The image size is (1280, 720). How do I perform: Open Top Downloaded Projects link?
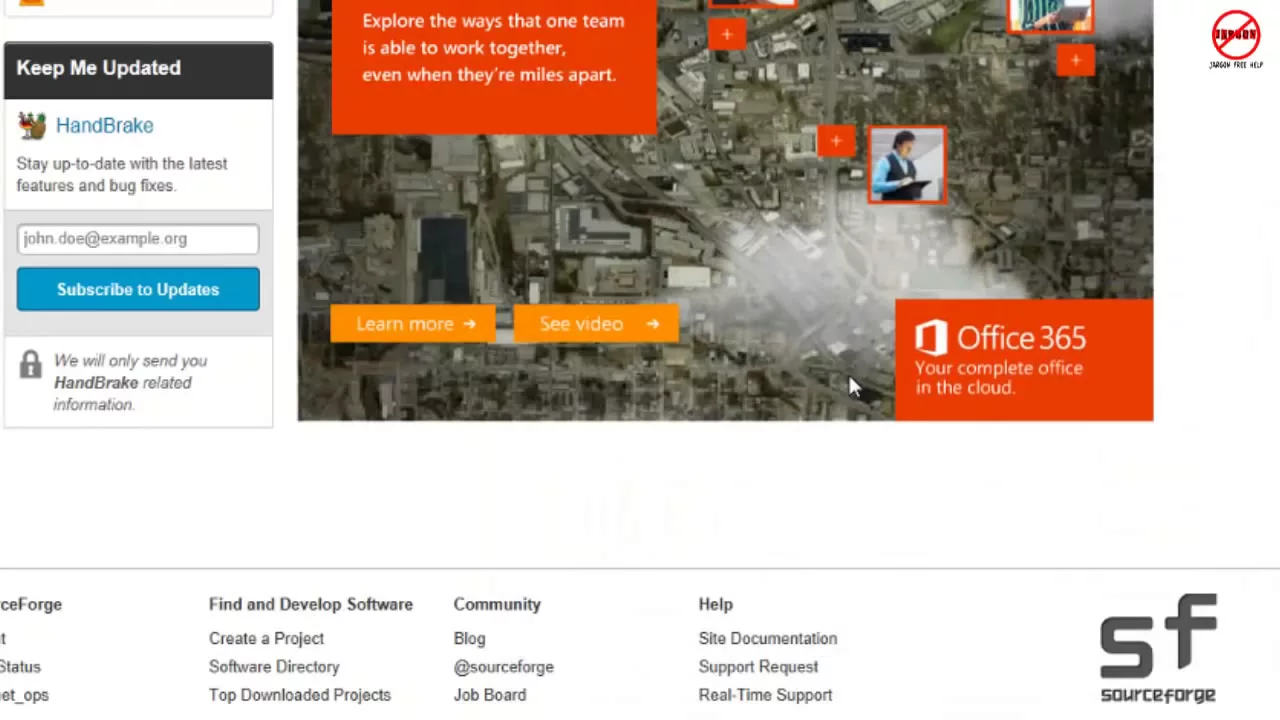tap(300, 694)
